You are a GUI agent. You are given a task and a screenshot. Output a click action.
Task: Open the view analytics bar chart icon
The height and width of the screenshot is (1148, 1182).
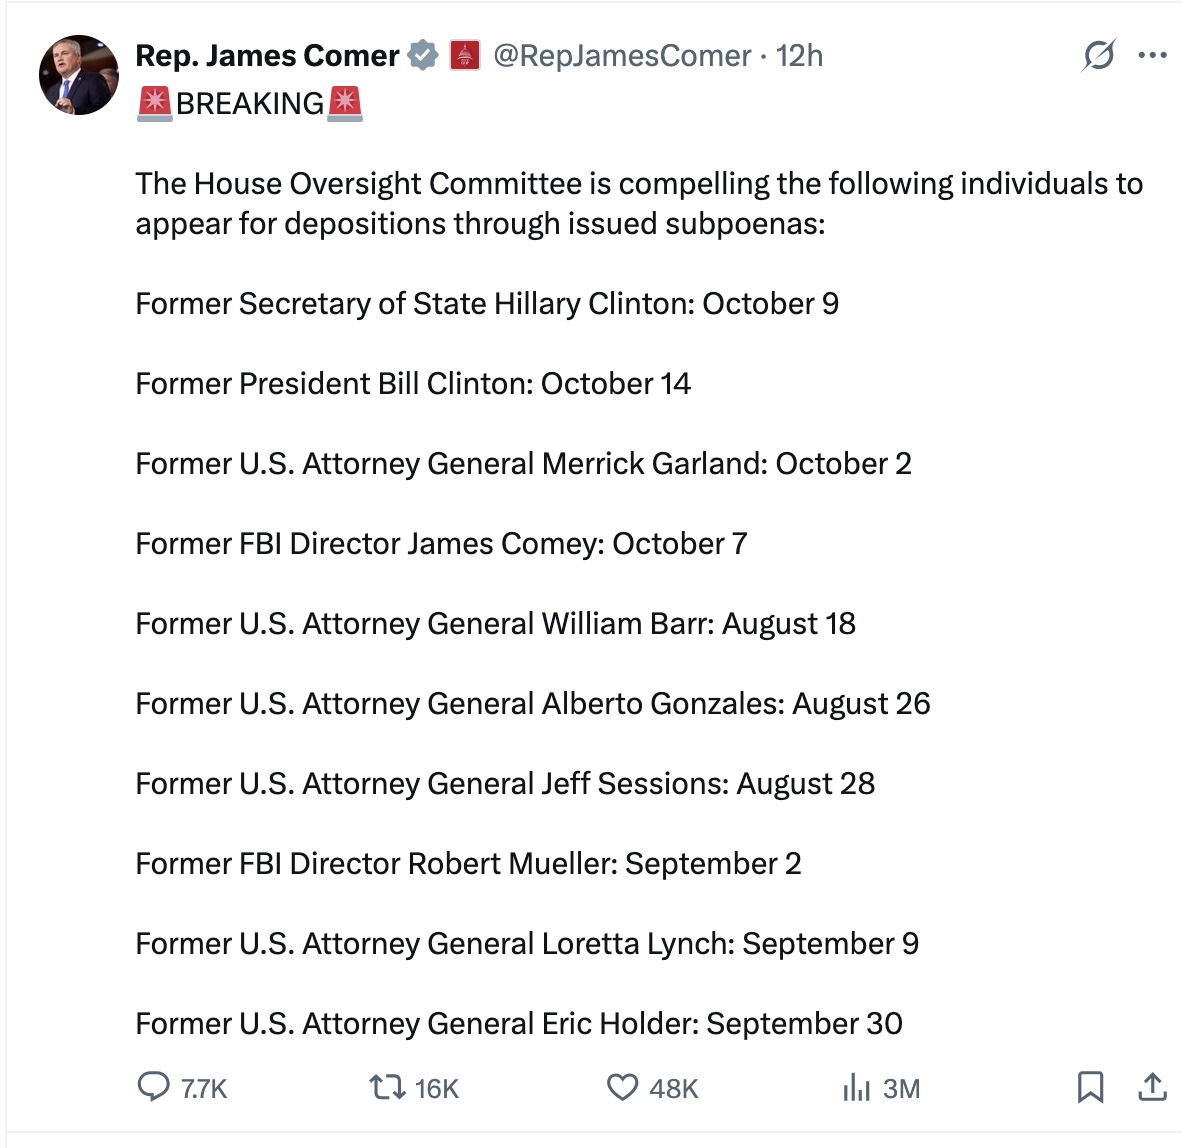point(857,1087)
